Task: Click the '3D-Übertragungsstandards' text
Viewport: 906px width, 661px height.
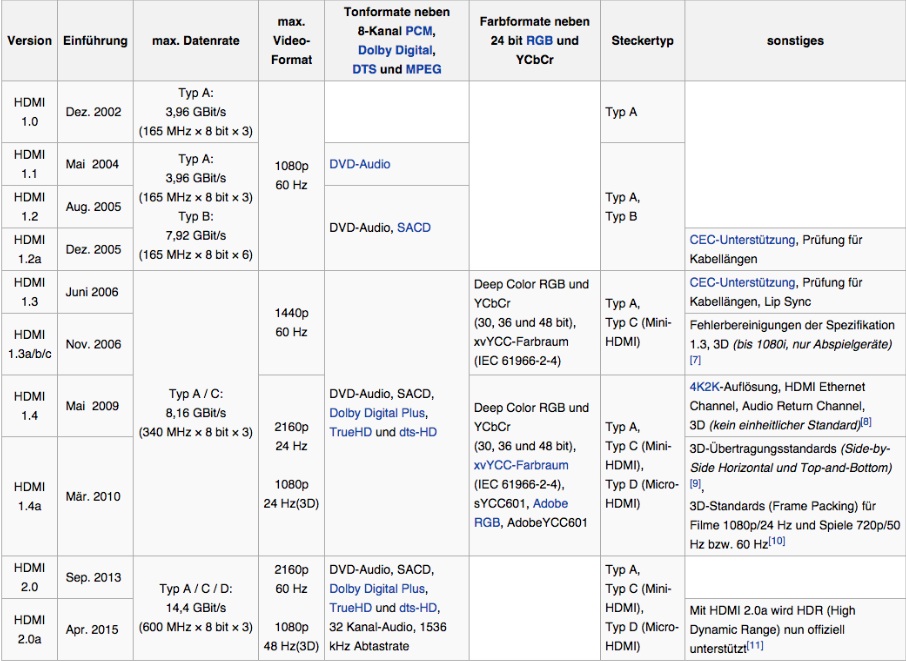Action: [763, 449]
